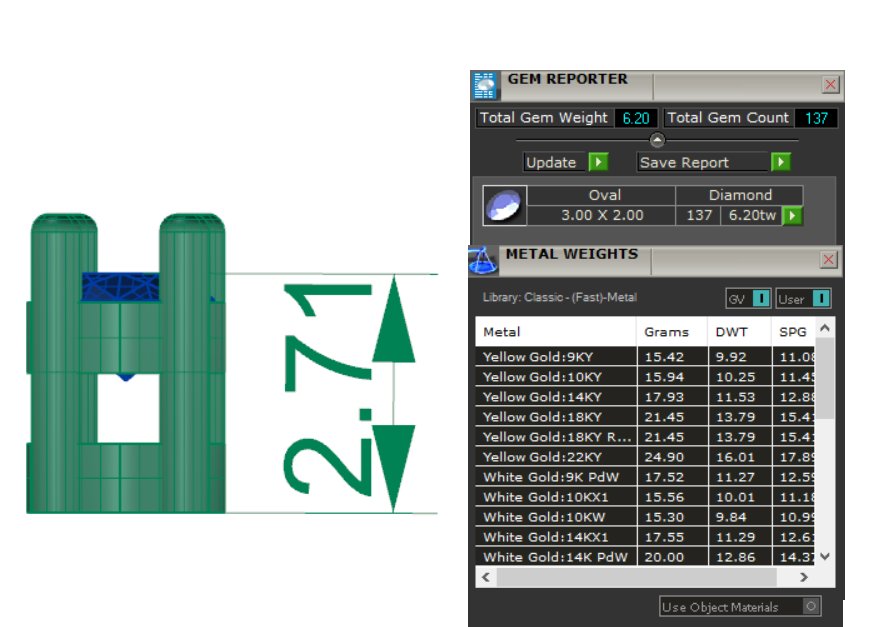871x627 pixels.
Task: Click the metal list scroll up arrow
Action: point(825,328)
